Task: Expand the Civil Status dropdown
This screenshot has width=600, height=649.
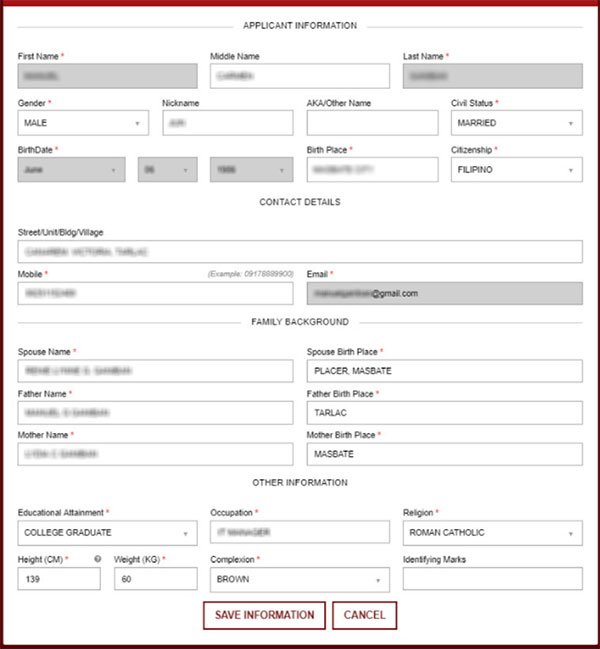Action: tap(516, 123)
